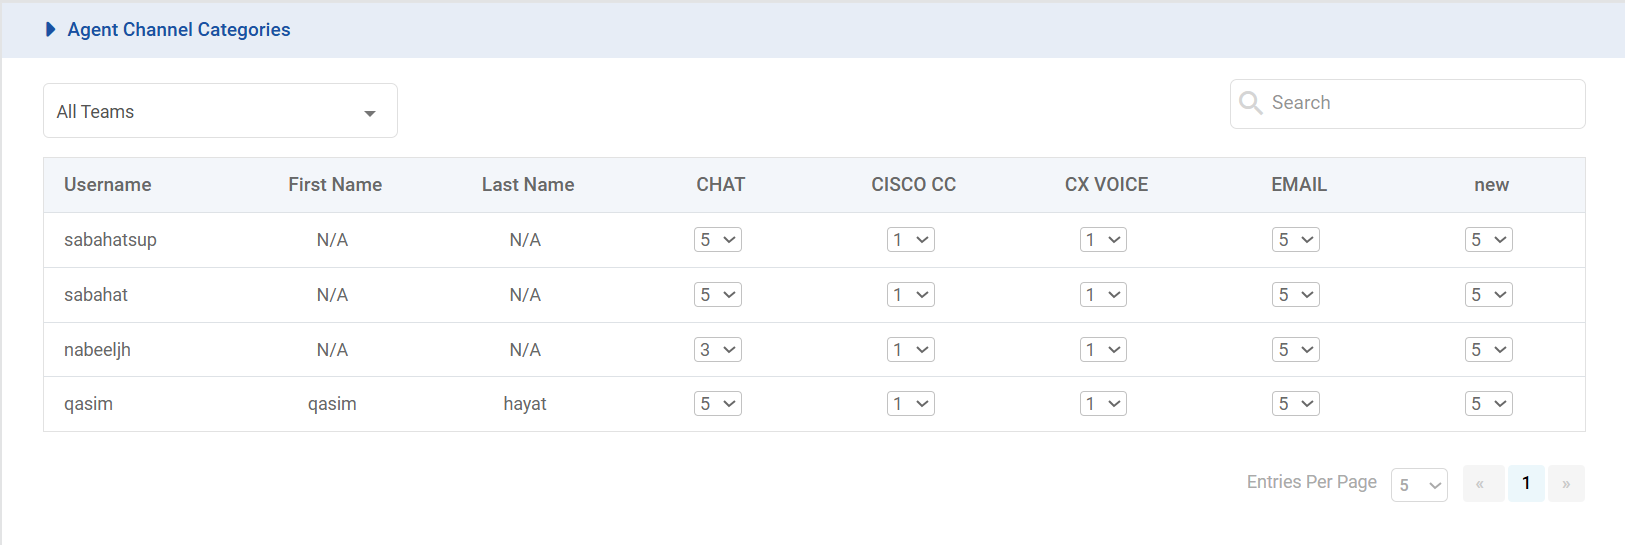Open CHAT dropdown for nabeeljh
The width and height of the screenshot is (1625, 545).
(717, 350)
